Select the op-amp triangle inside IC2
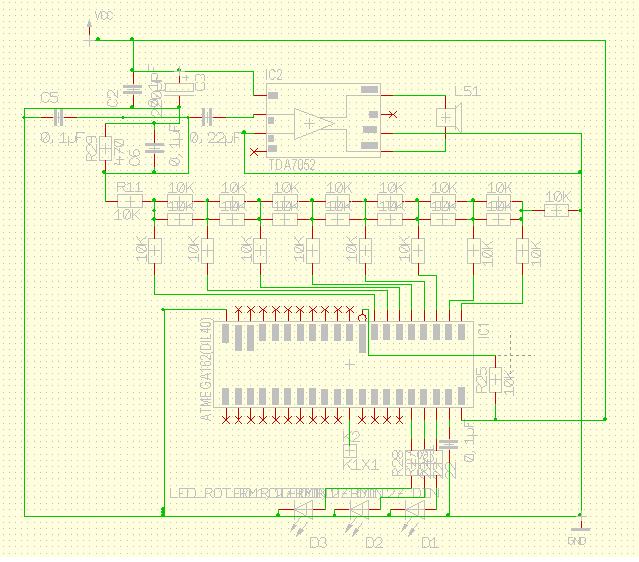 [314, 123]
